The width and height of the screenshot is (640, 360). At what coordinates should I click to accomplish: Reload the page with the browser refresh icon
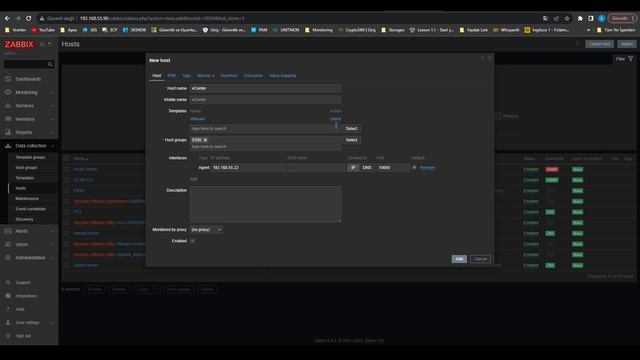(x=29, y=18)
